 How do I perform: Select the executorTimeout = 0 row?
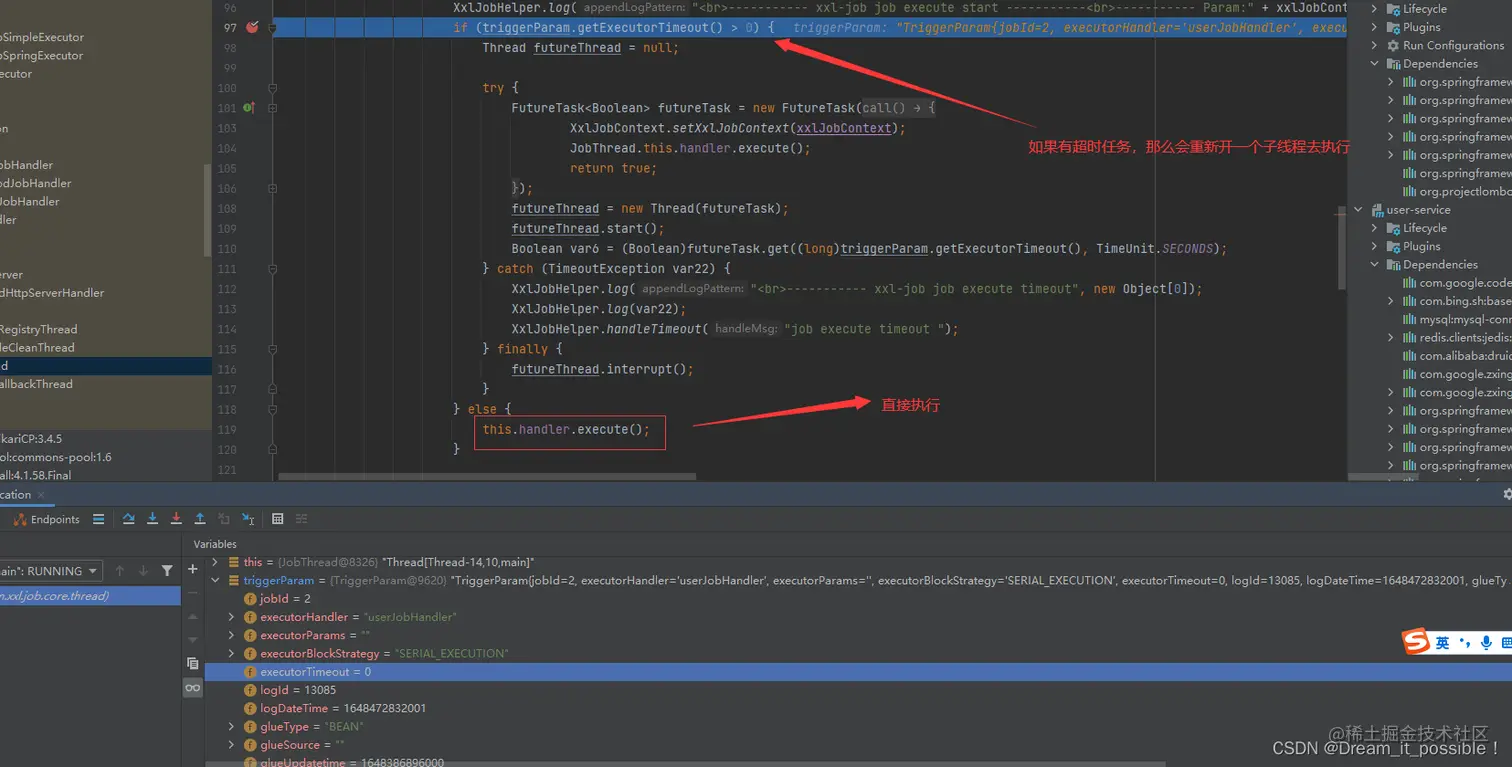tap(858, 672)
